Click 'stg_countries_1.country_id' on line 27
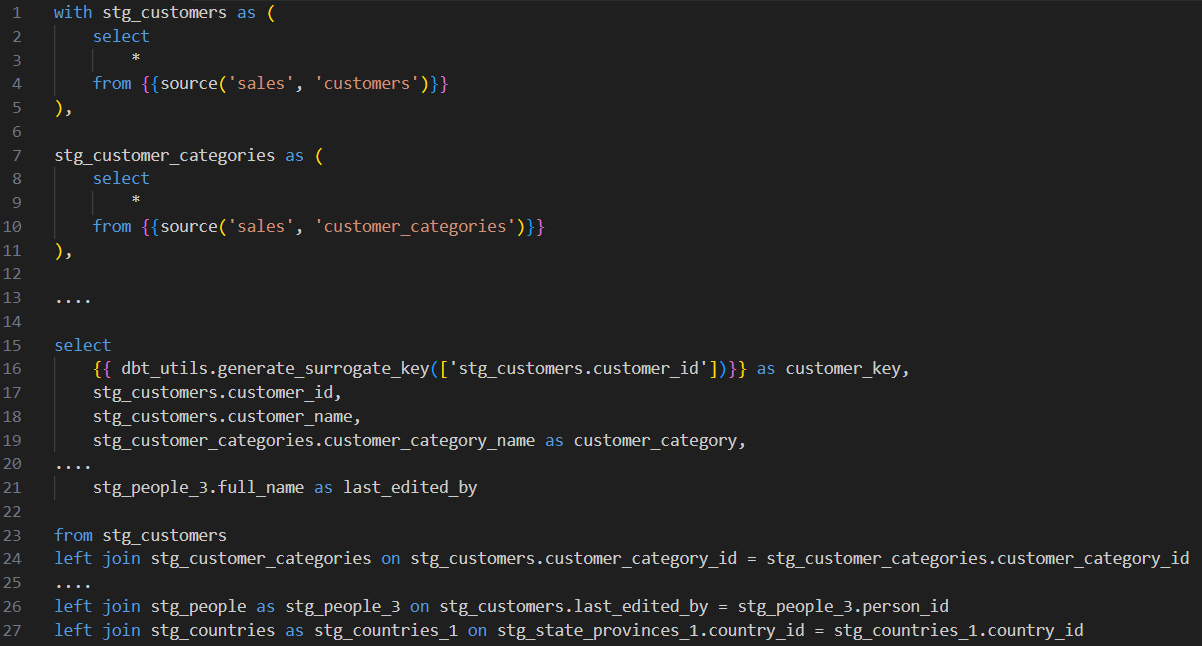Image resolution: width=1202 pixels, height=646 pixels. tap(959, 630)
